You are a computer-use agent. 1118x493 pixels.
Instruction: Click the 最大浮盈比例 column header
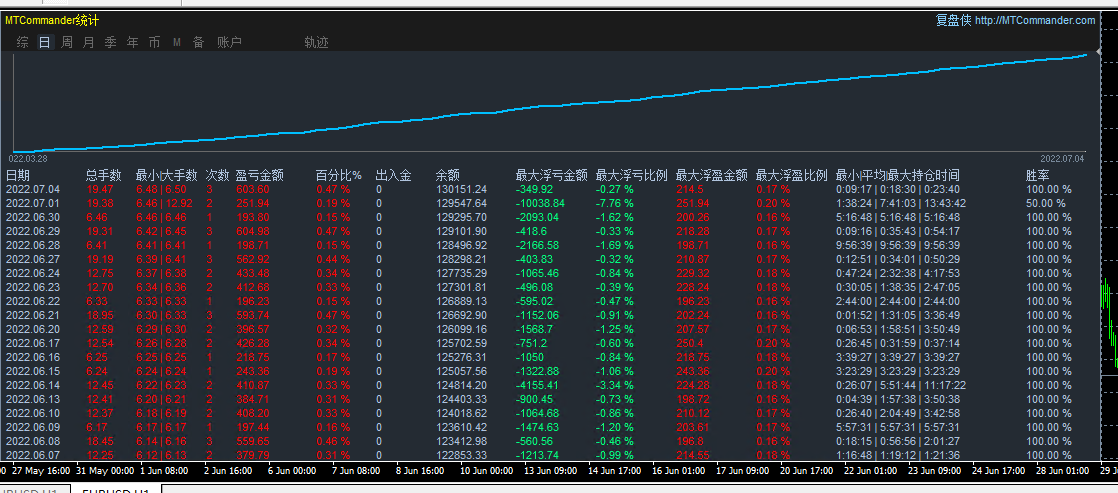791,176
